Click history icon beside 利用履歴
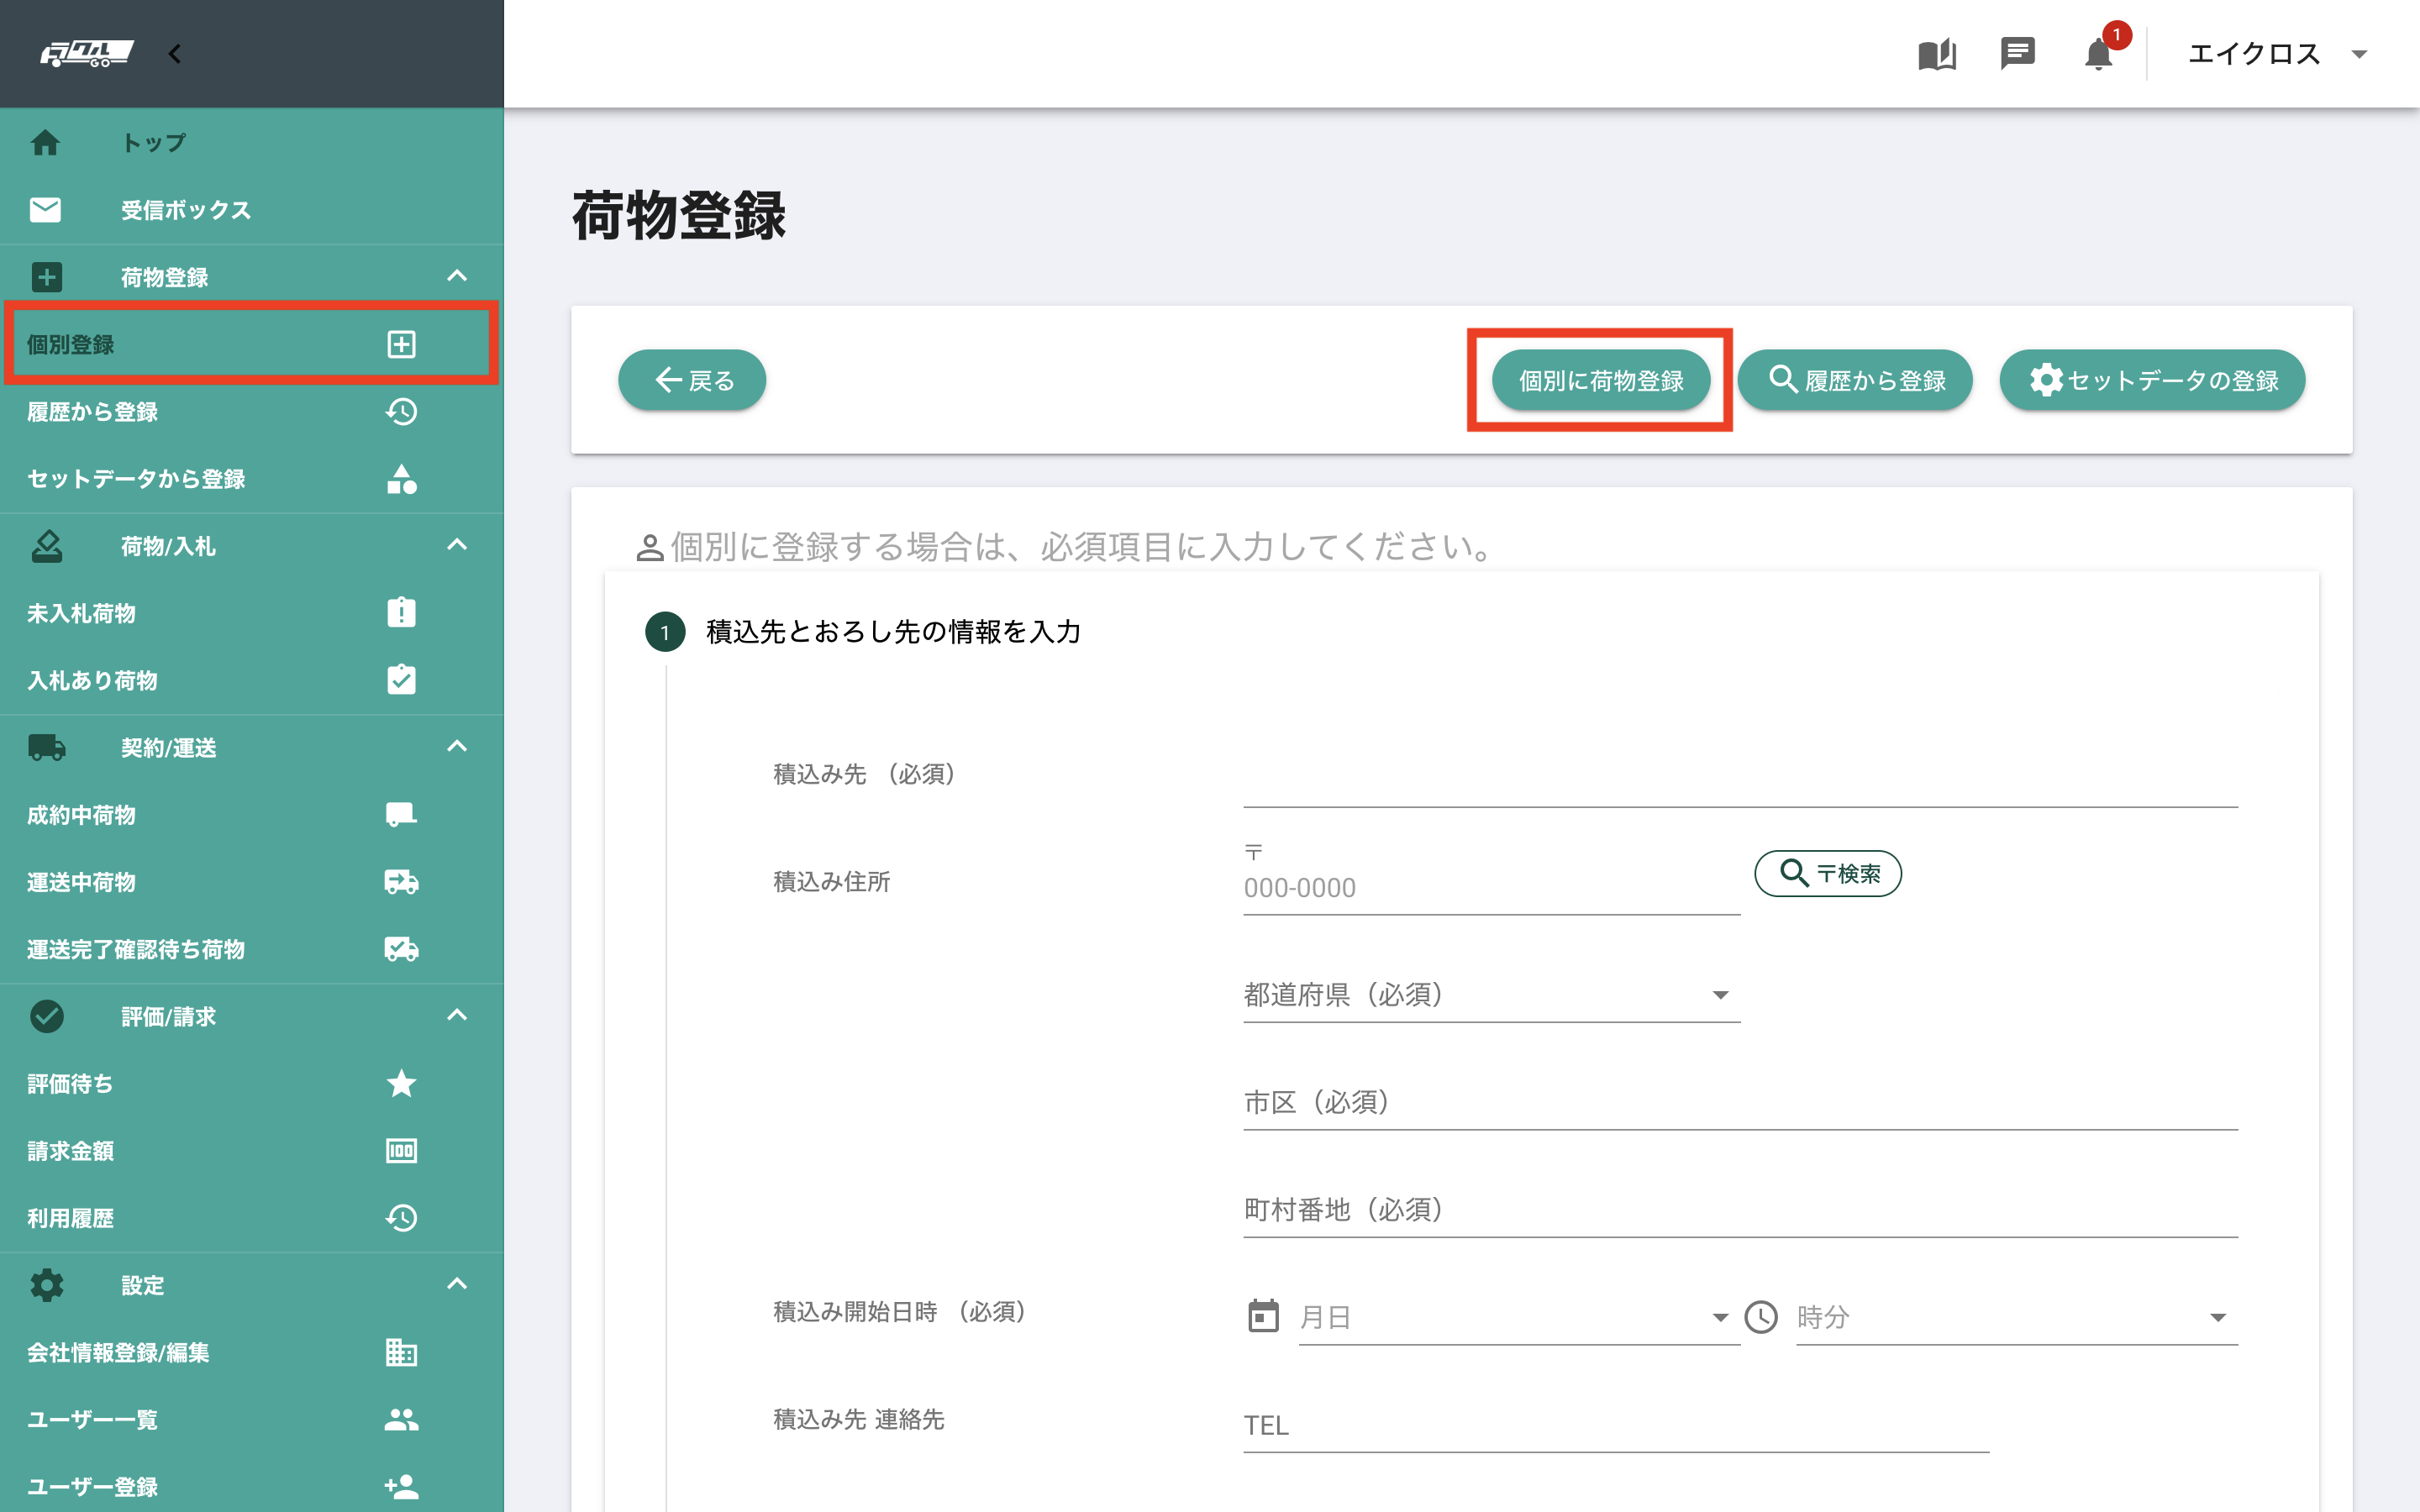 401,1218
